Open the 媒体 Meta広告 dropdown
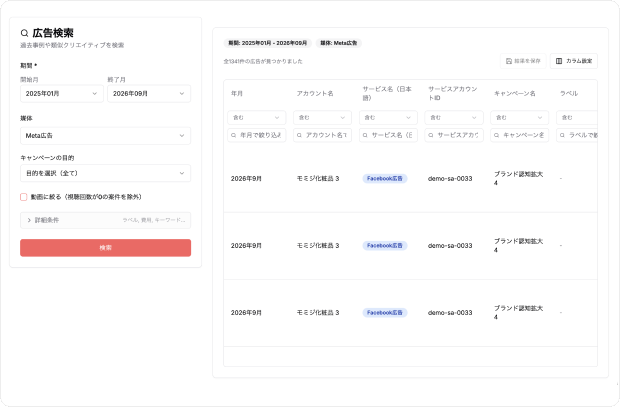This screenshot has width=620, height=407. [106, 136]
